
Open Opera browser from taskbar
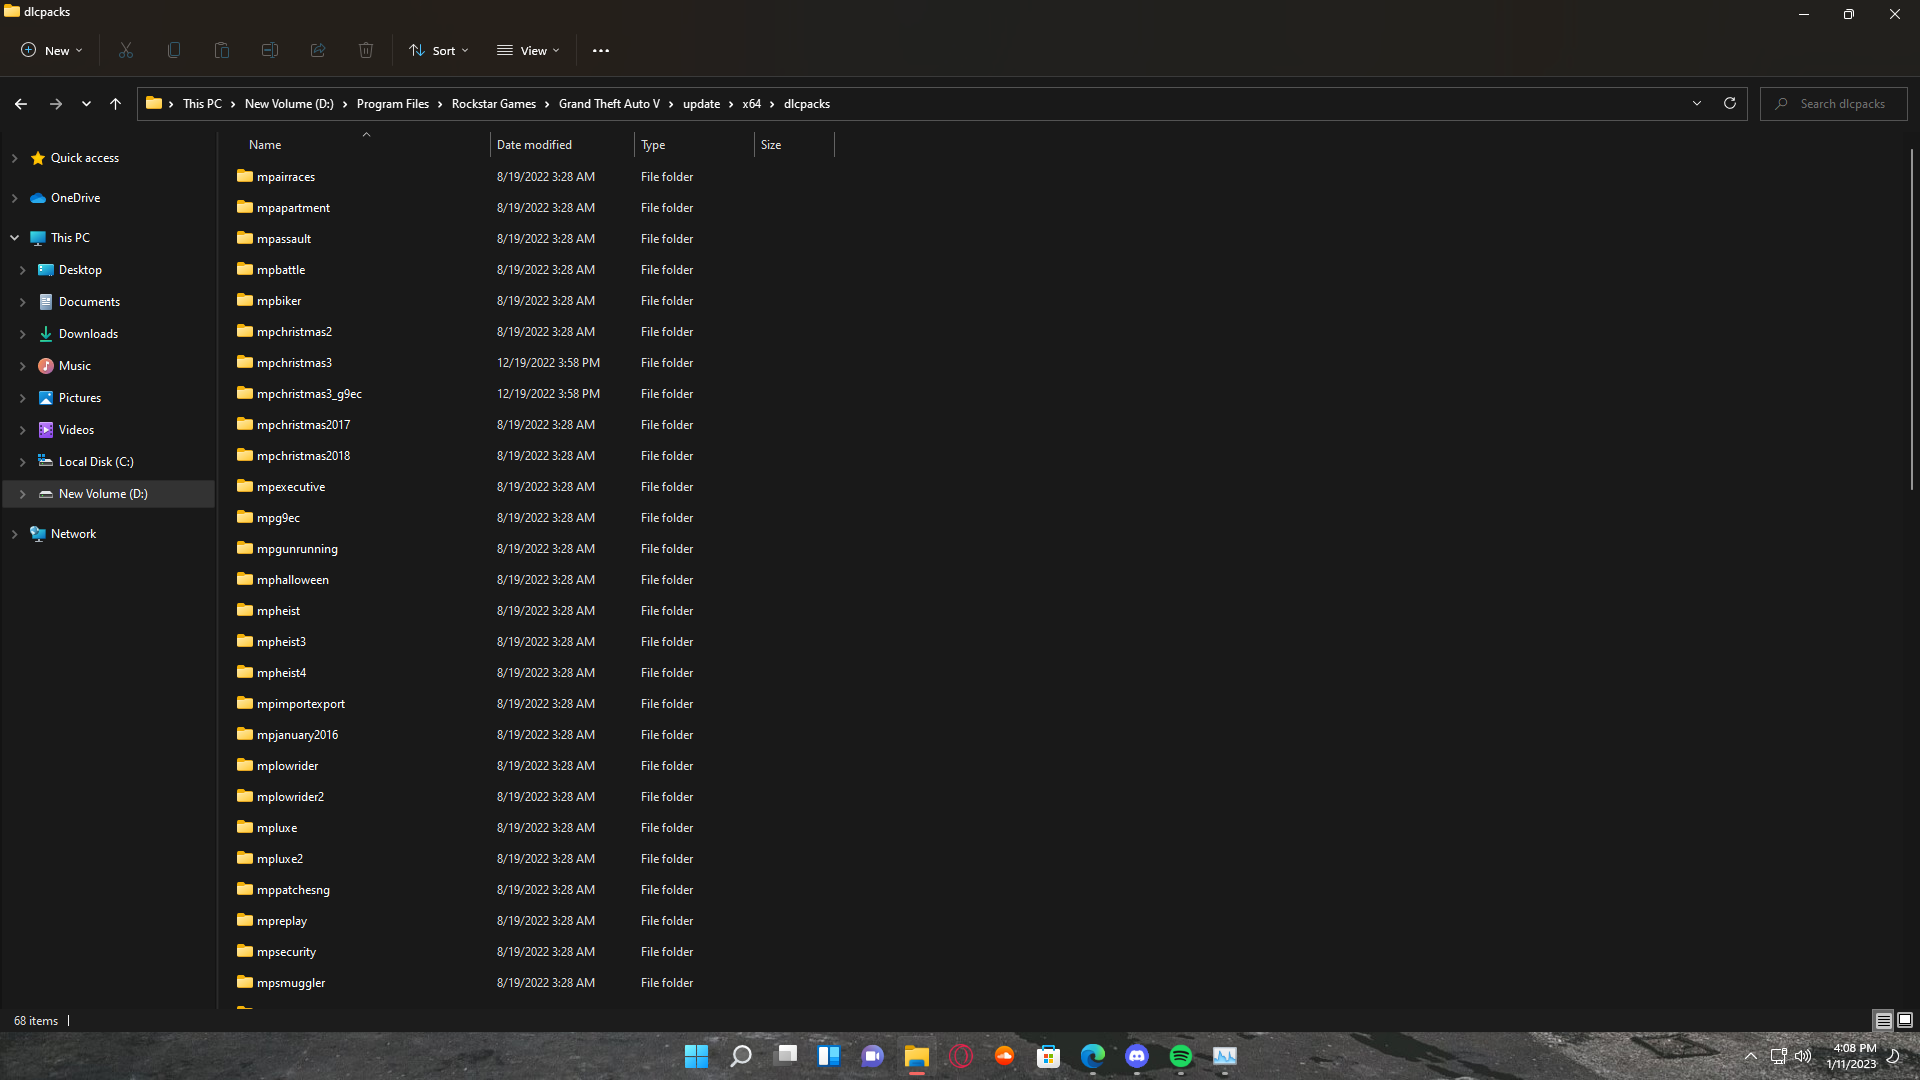tap(961, 1056)
